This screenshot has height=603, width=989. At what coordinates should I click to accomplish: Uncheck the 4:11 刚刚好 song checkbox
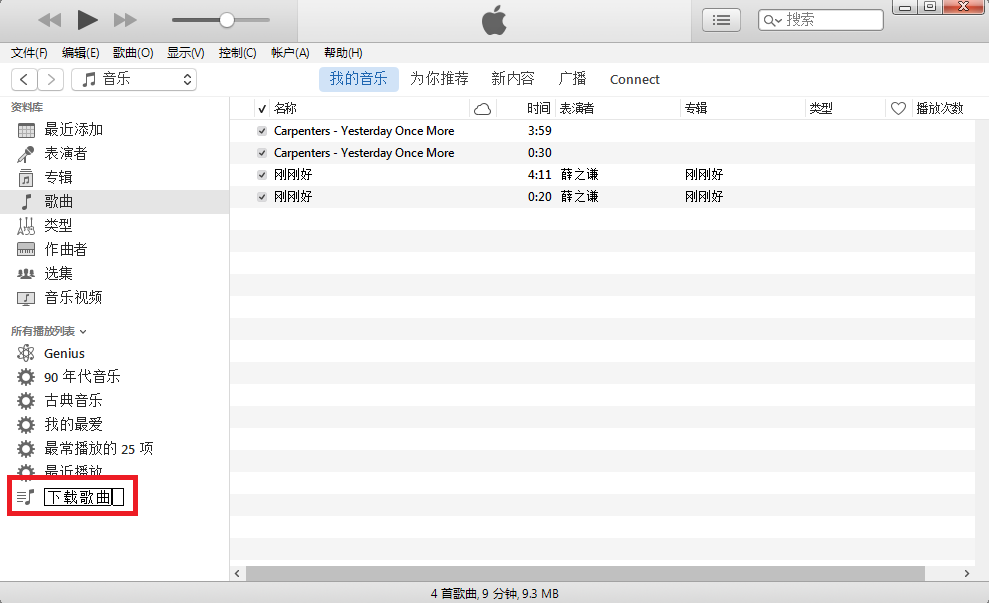[x=262, y=175]
